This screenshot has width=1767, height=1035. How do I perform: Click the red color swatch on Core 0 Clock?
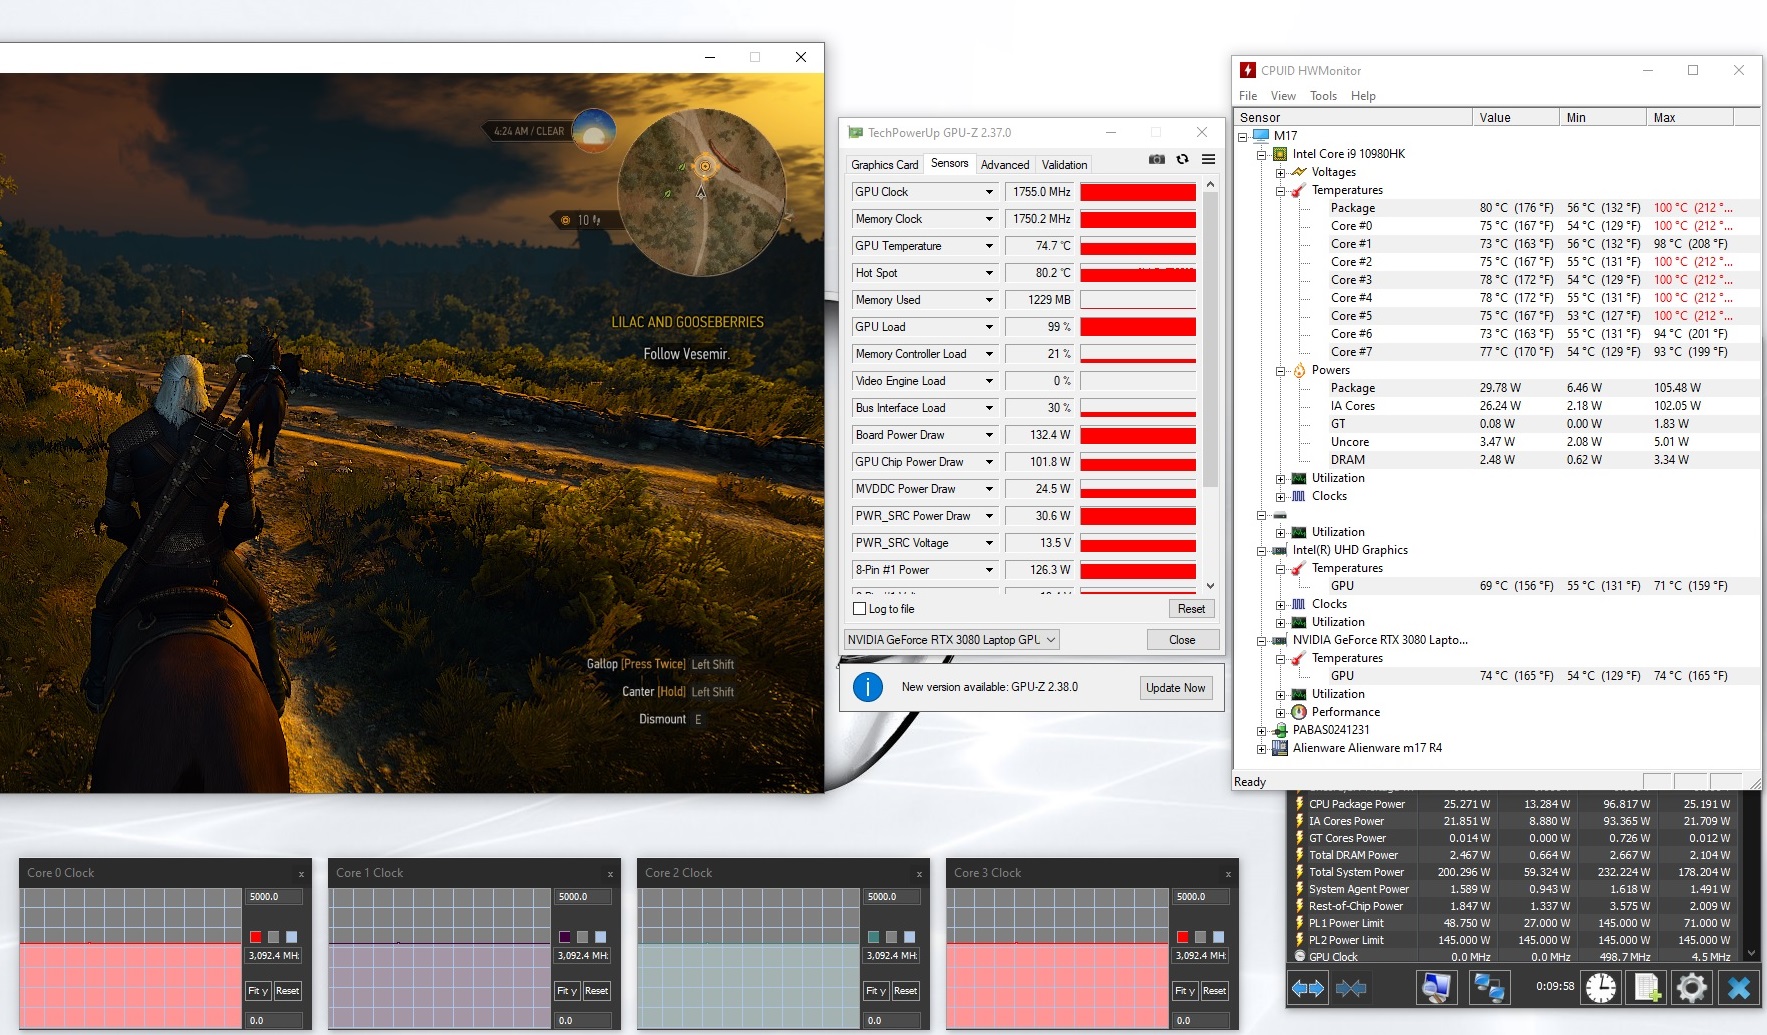click(x=256, y=937)
